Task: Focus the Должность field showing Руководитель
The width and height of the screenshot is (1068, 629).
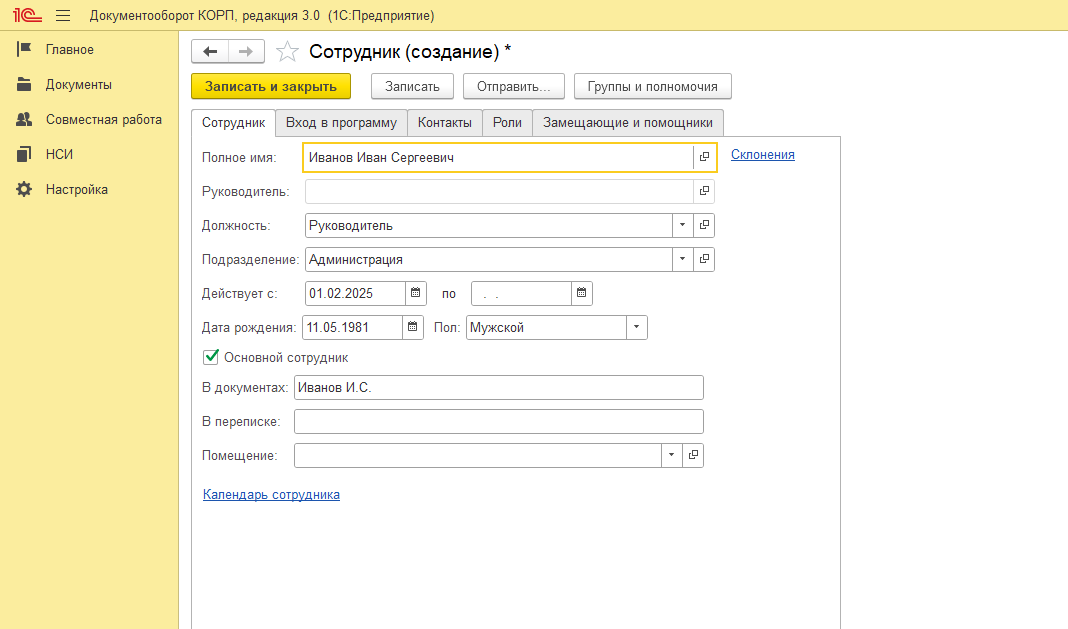Action: pyautogui.click(x=489, y=225)
